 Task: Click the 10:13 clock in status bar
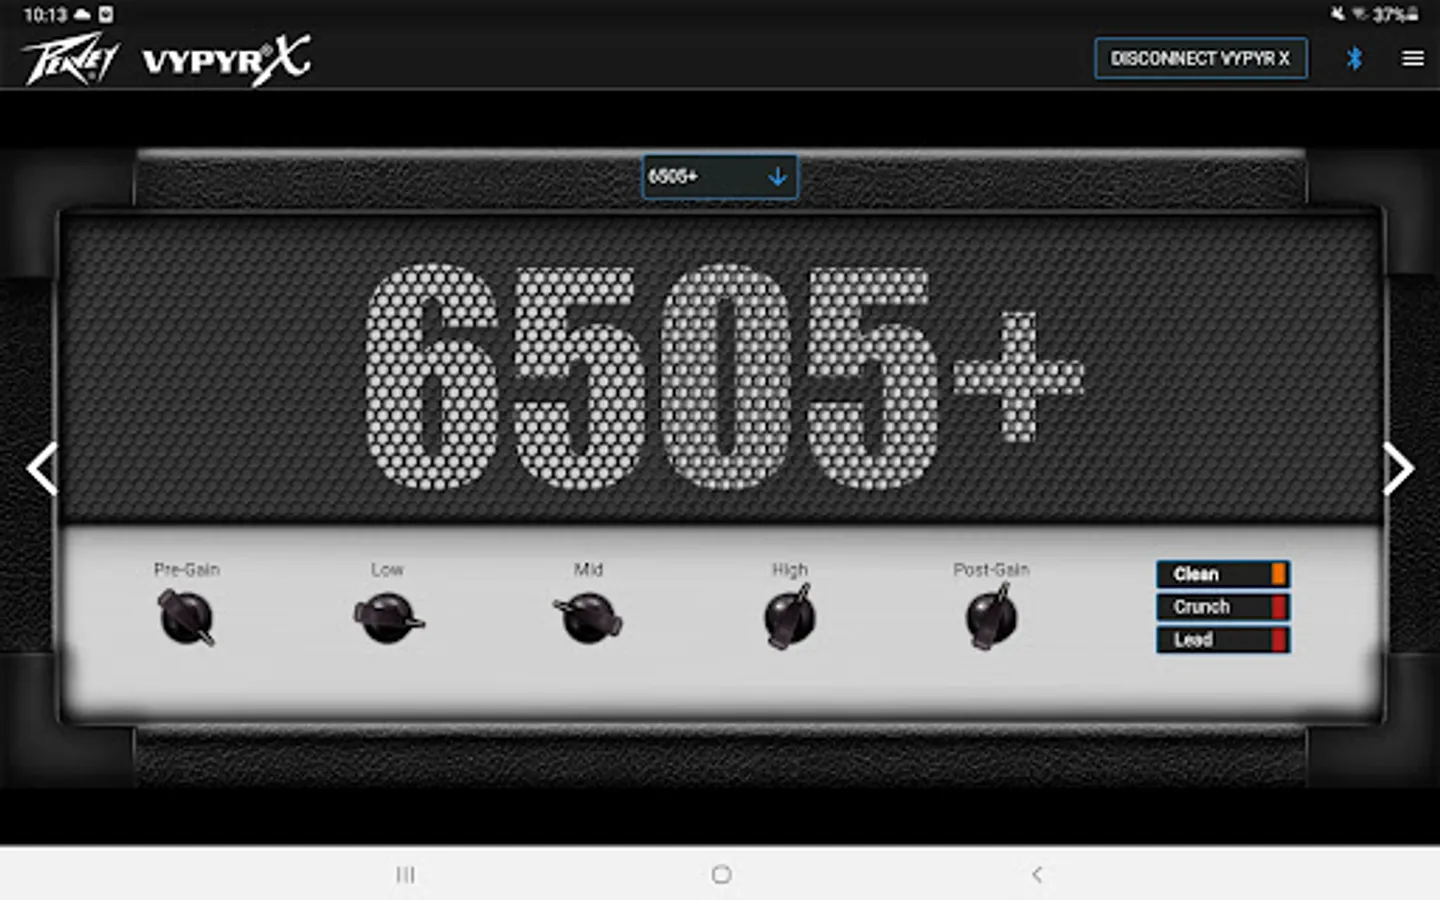click(x=45, y=14)
